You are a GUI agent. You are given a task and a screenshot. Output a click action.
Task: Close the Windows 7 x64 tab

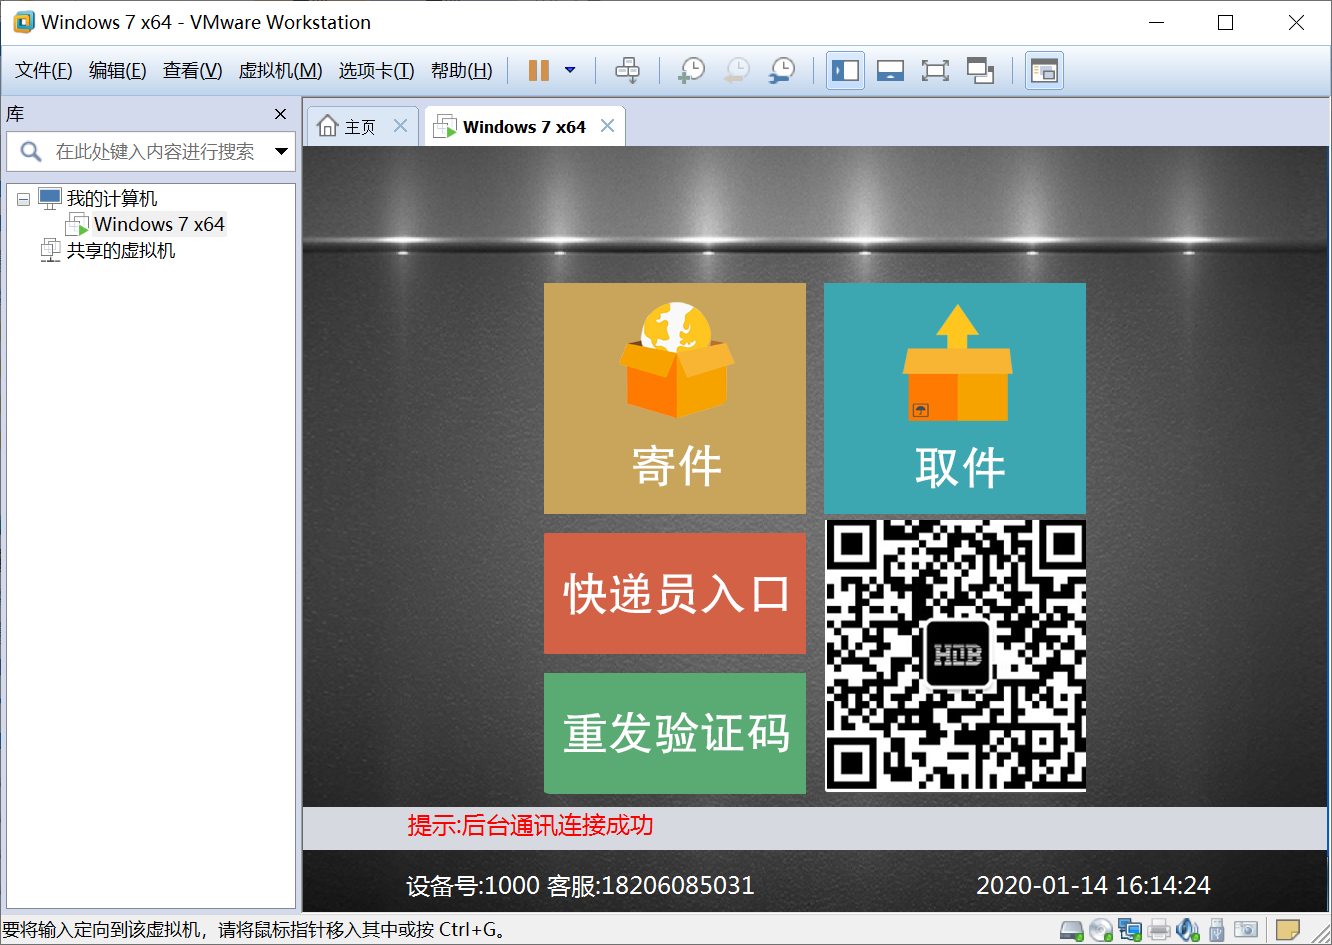607,125
